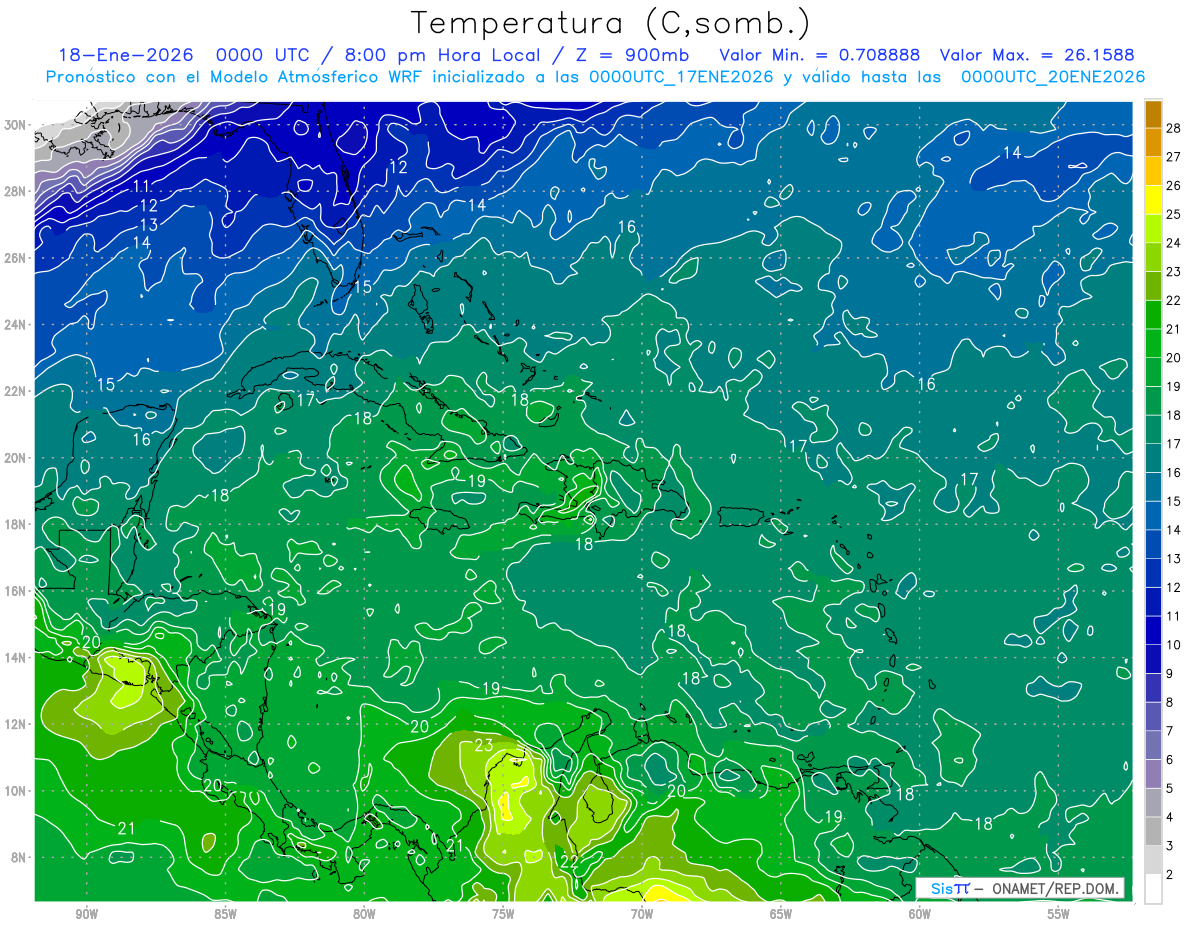Screen dimensions: 1200x927
Task: Click the valid-until time "0000UTC_20ENE2026"
Action: pyautogui.click(x=1052, y=77)
